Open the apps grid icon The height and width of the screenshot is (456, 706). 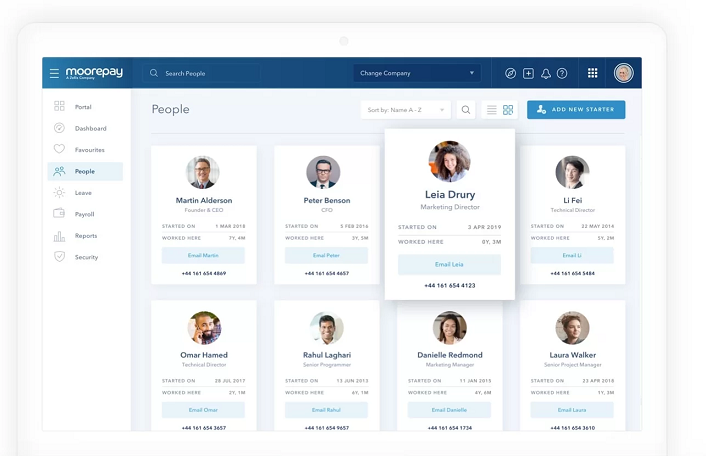(592, 73)
